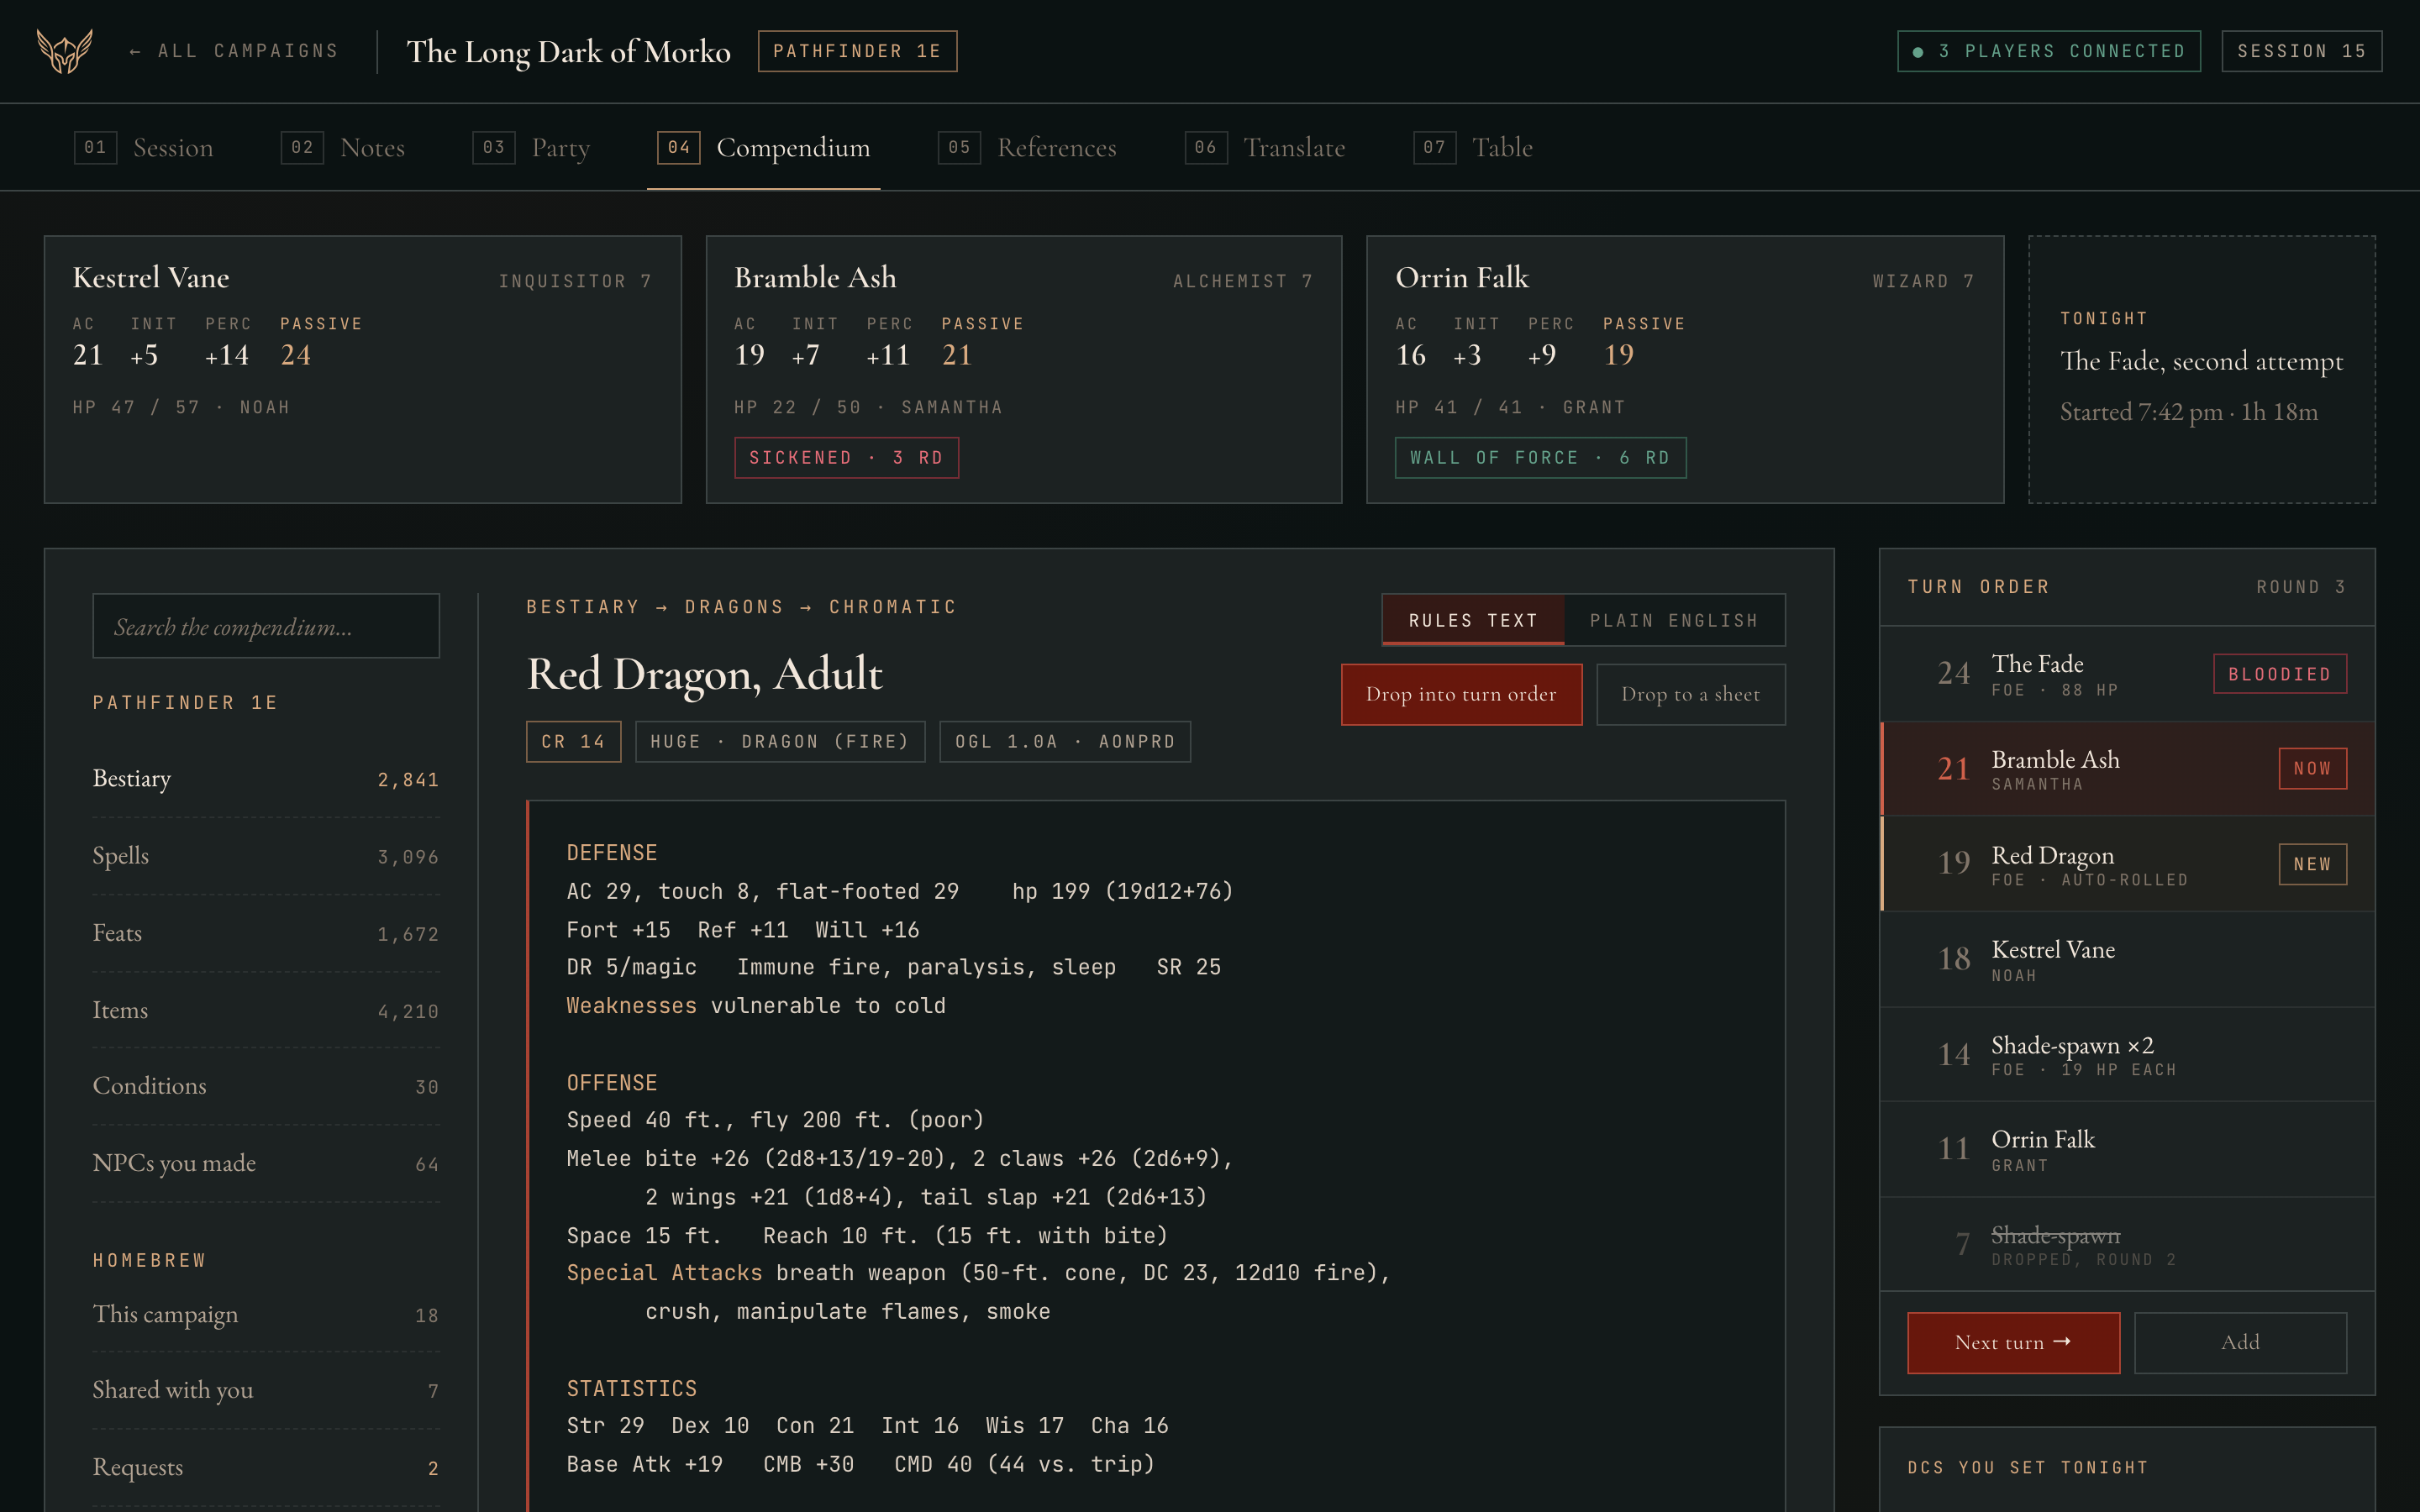The height and width of the screenshot is (1512, 2420).
Task: Open NPCs you made
Action: point(266,1163)
